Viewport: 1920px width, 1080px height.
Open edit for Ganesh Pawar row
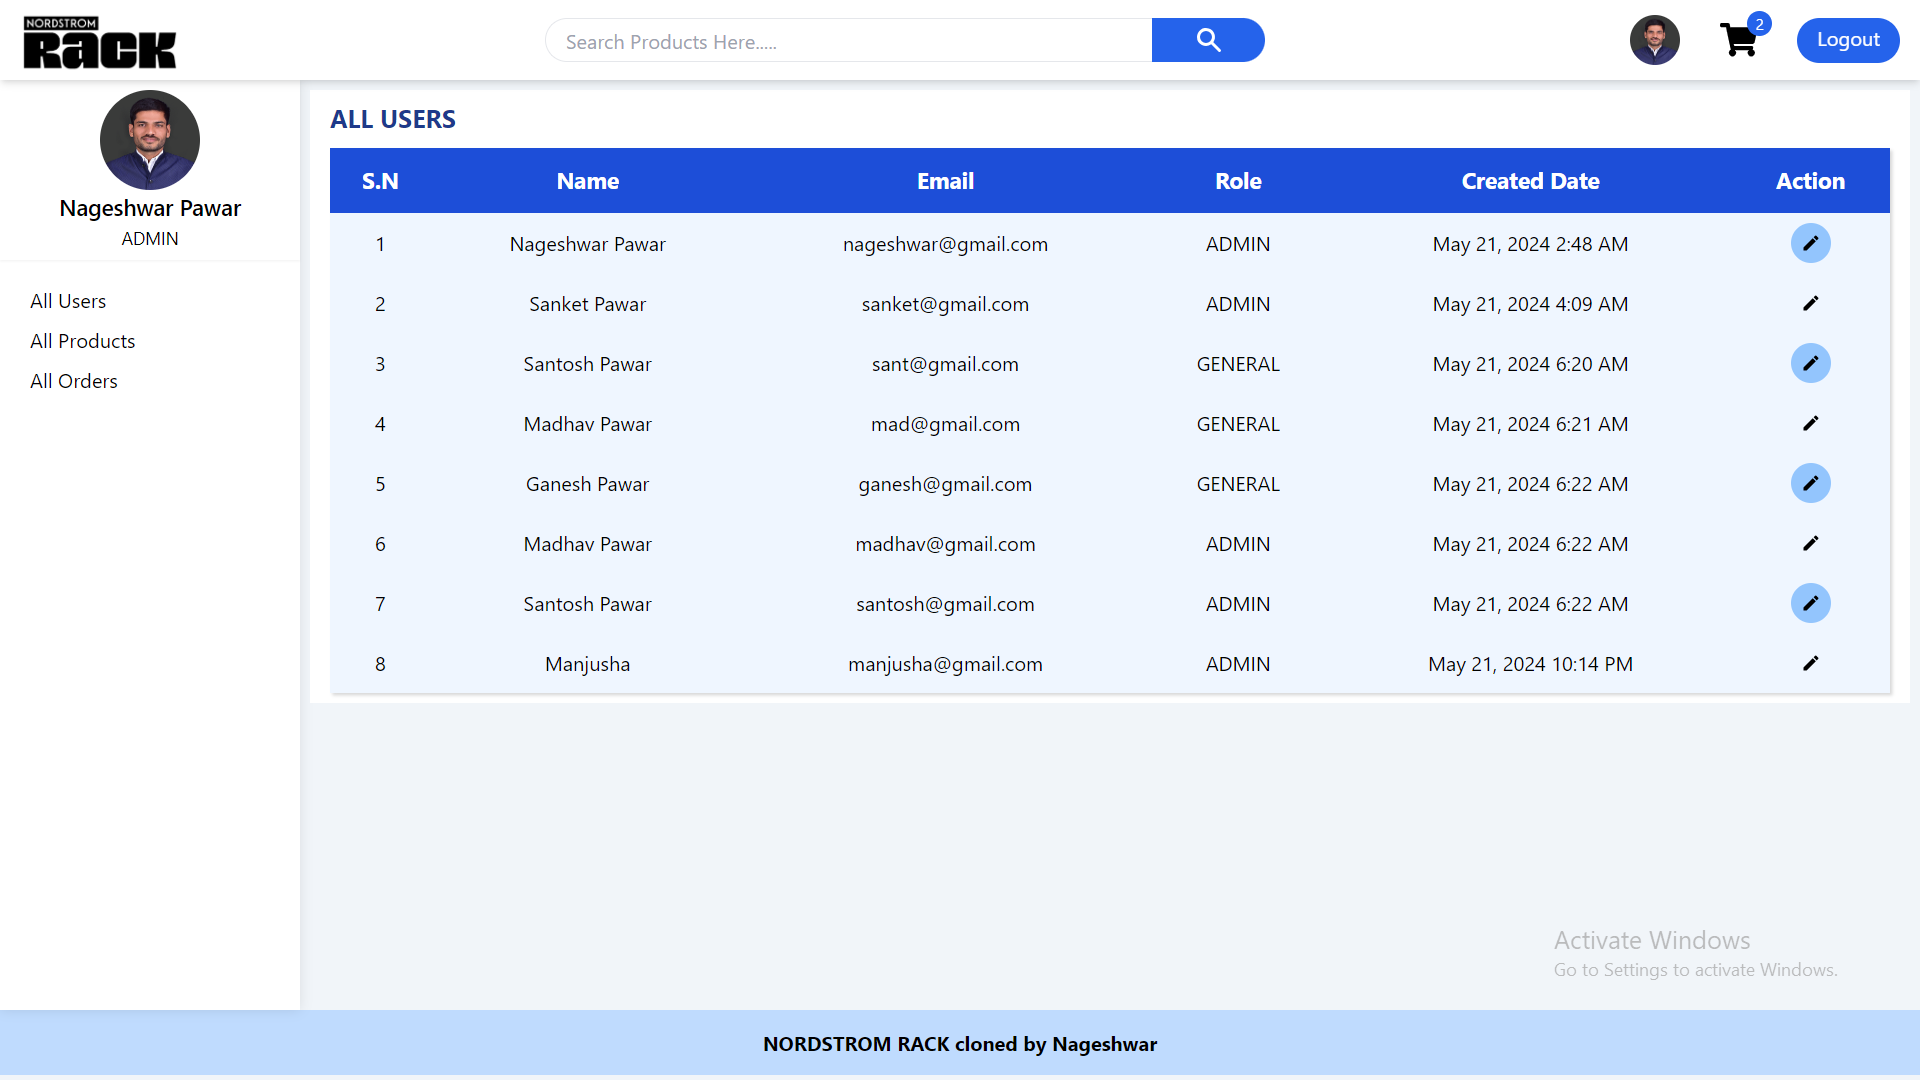pos(1810,483)
